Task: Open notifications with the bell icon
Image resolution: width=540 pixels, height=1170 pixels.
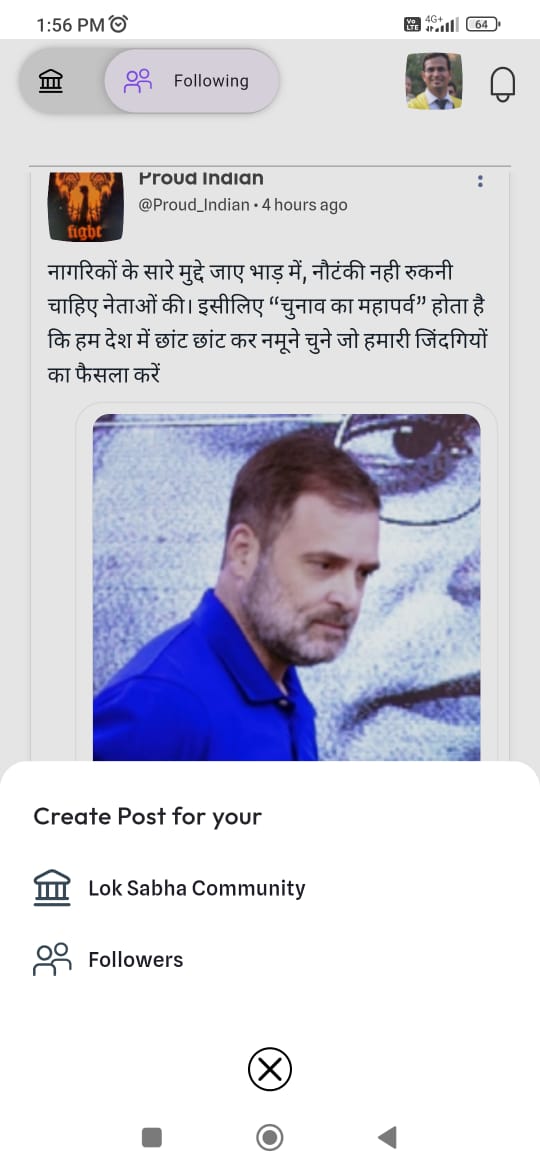Action: 503,84
